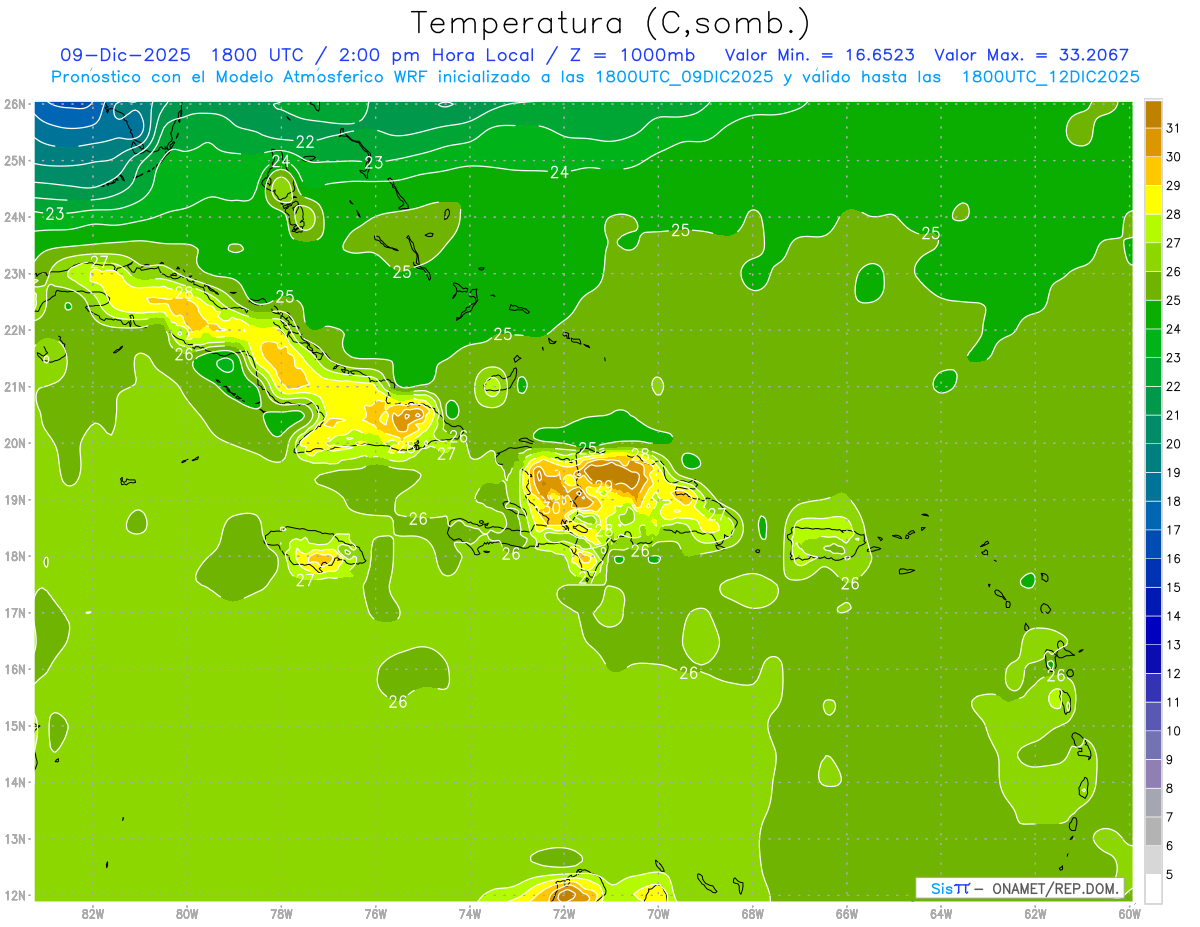Click the legend value "13" on color bar
Screen dimensions: 1200x927
pos(1174,644)
